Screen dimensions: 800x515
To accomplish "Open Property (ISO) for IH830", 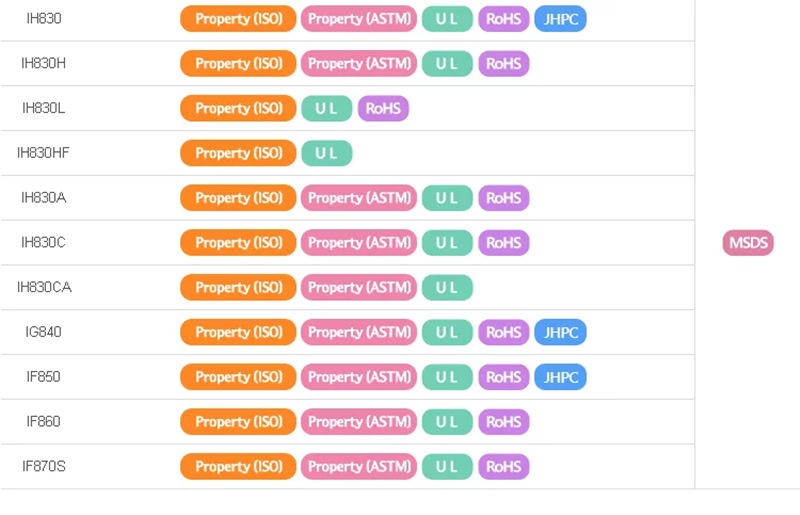I will [238, 19].
